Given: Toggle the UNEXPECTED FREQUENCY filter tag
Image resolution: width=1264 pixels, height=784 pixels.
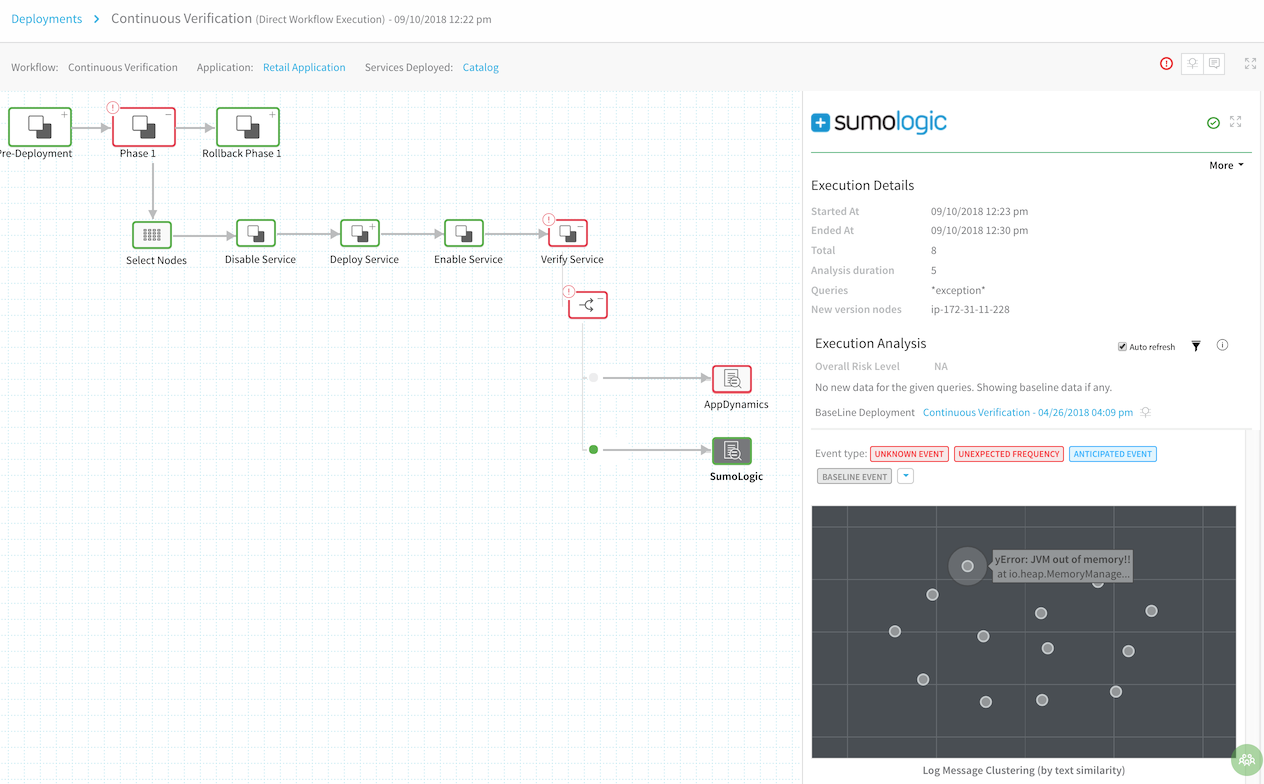Looking at the screenshot, I should click(x=1008, y=454).
